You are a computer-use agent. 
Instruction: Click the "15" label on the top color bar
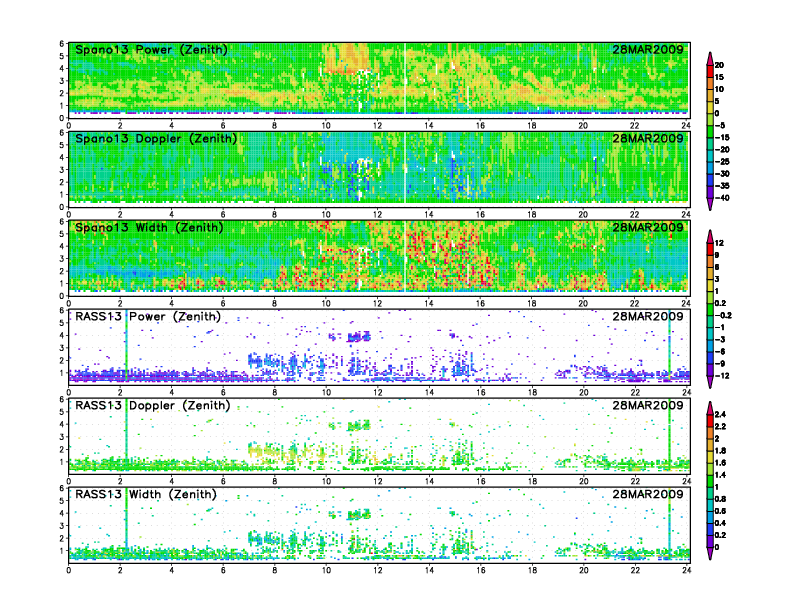point(719,77)
